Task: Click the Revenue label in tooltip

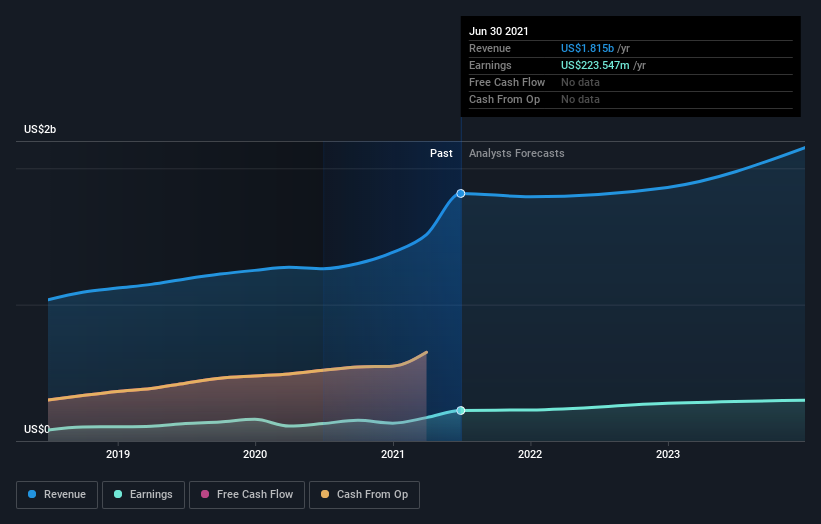Action: pyautogui.click(x=490, y=48)
